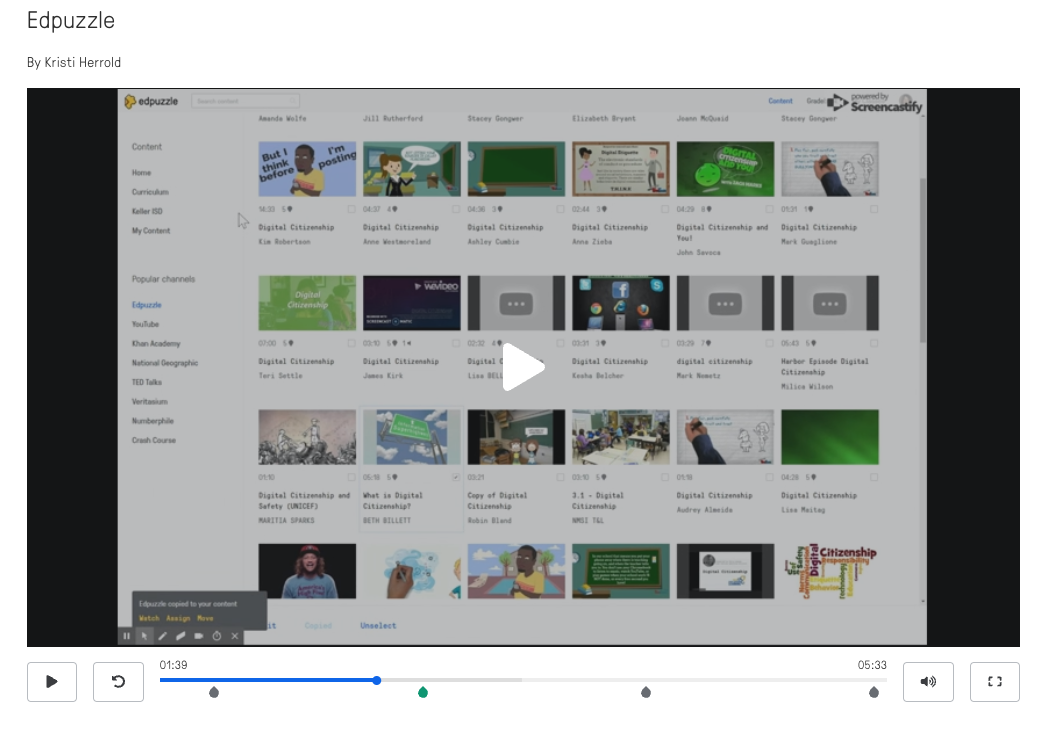Select the eraser tool in the recording toolbar
1061x732 pixels.
[x=181, y=636]
